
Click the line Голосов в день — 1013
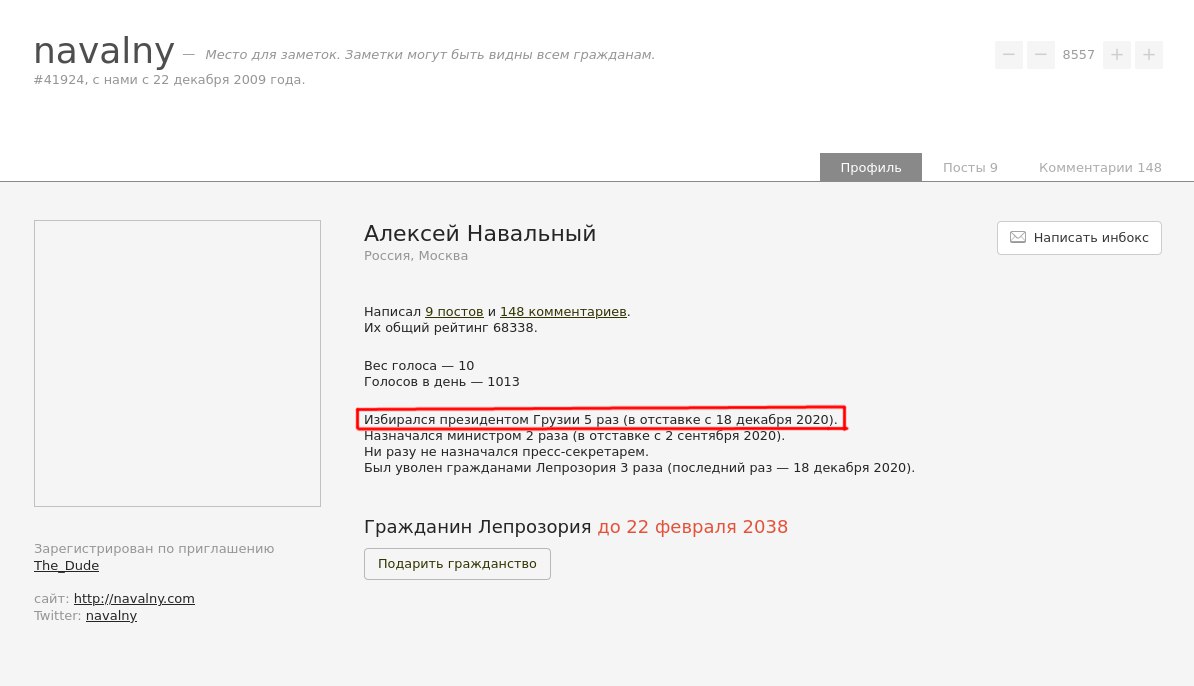point(442,381)
